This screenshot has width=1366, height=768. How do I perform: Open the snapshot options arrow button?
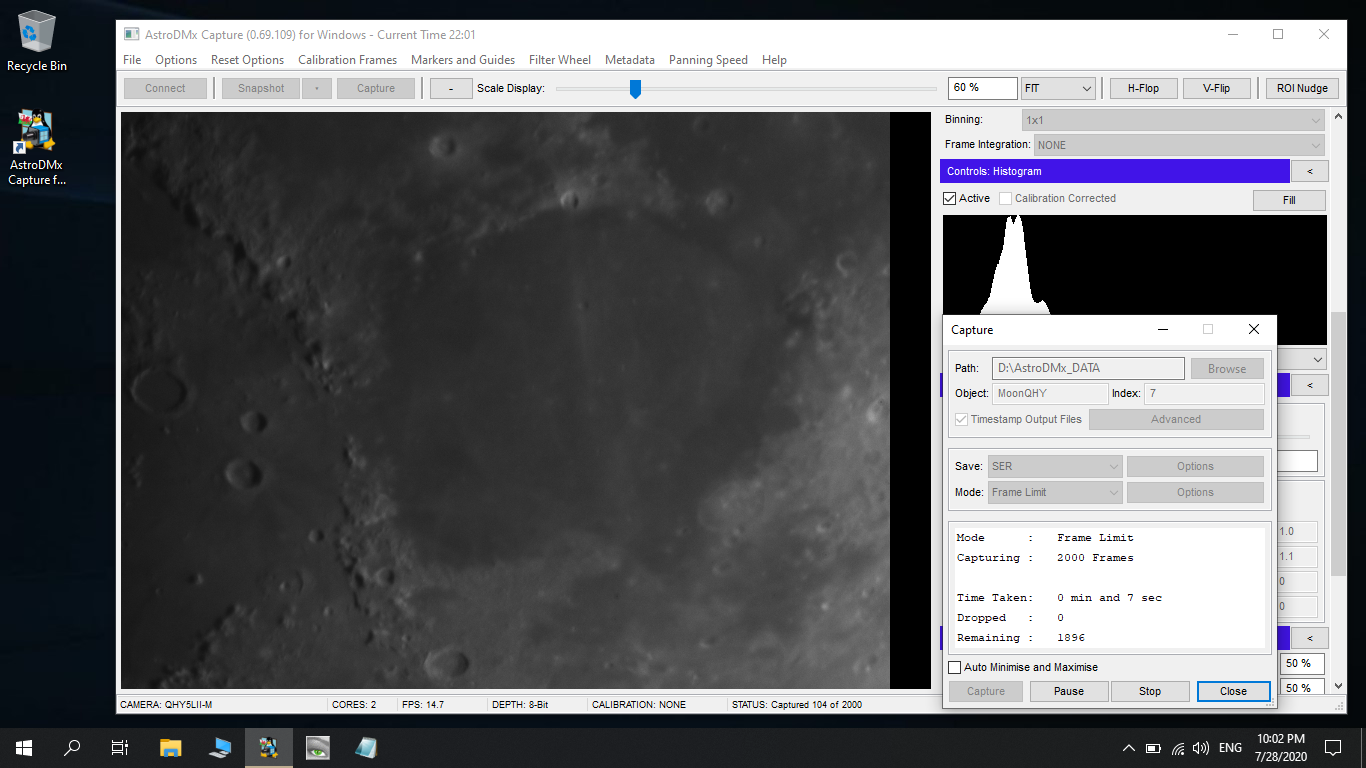pos(316,88)
